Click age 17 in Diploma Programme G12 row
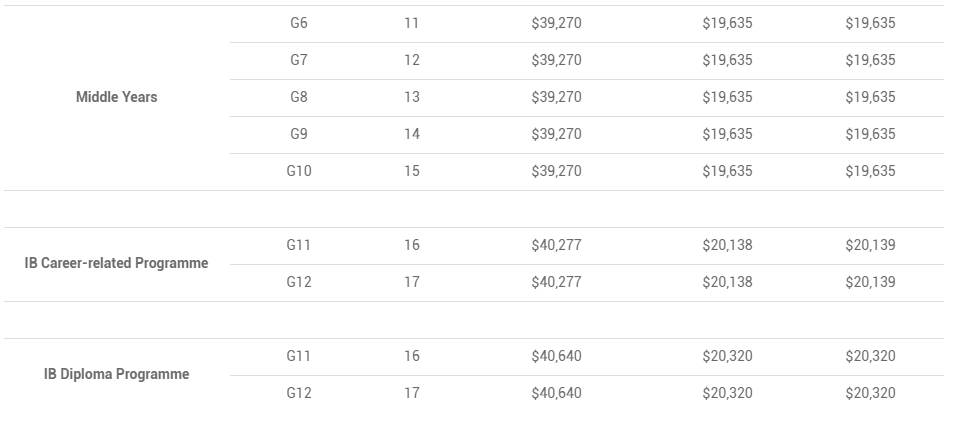The height and width of the screenshot is (422, 958). (x=411, y=393)
